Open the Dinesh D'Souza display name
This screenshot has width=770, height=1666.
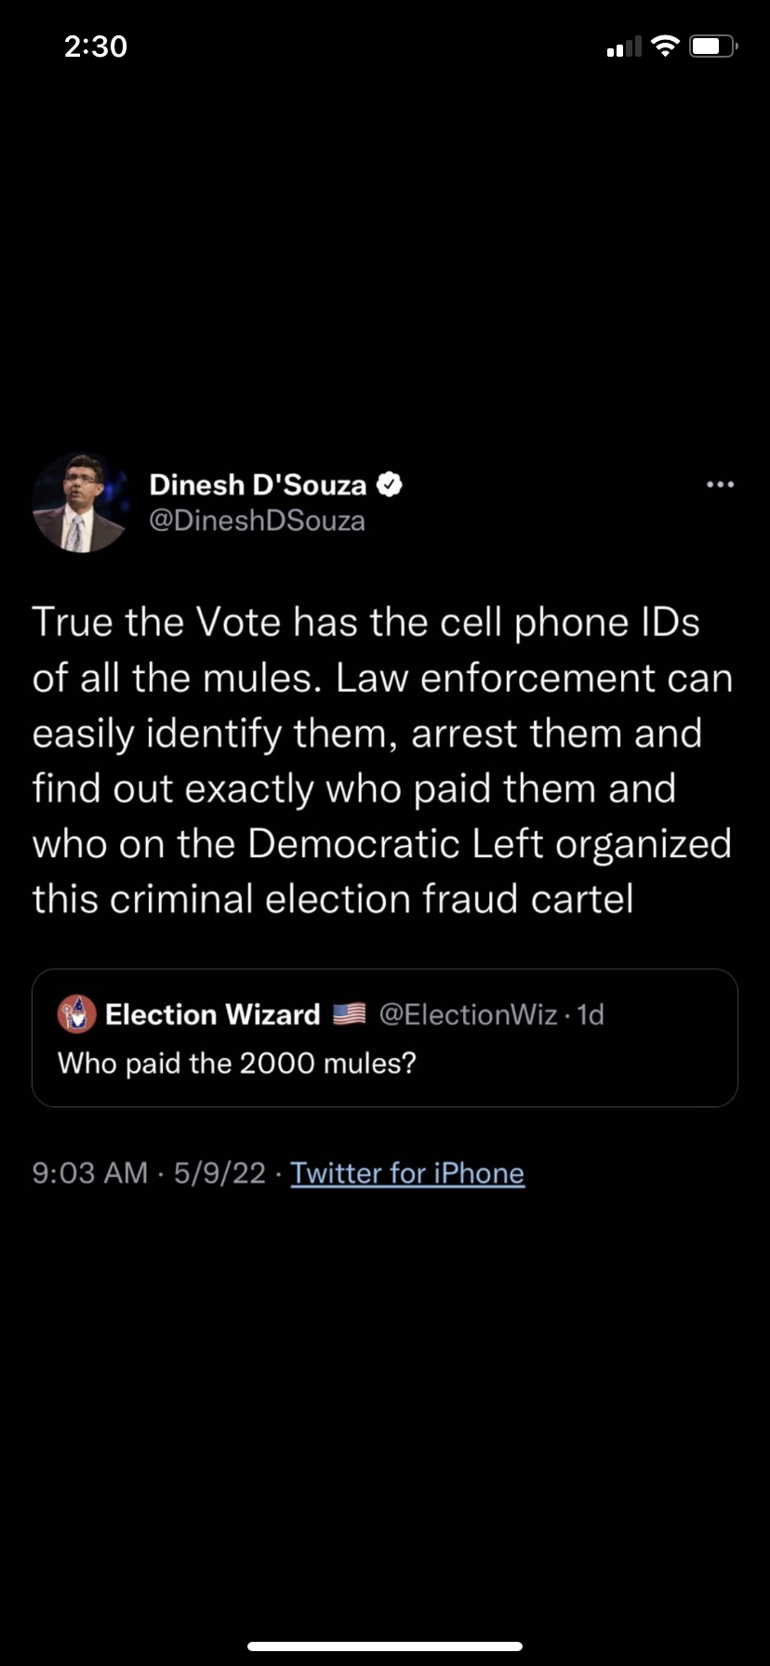pos(257,485)
